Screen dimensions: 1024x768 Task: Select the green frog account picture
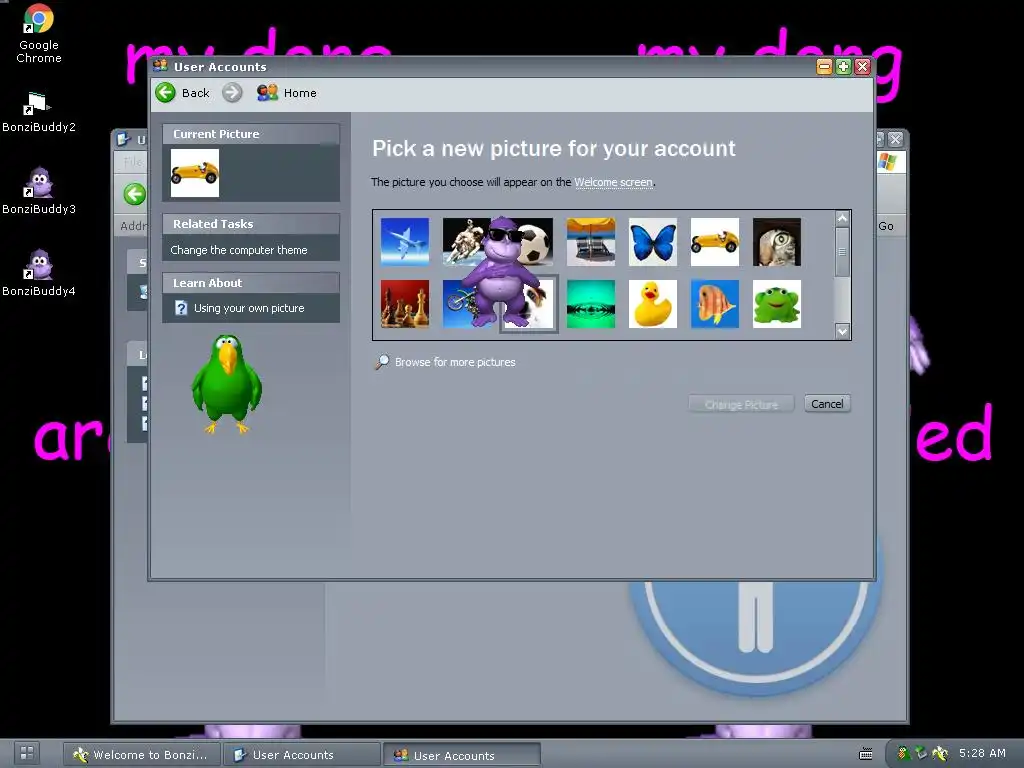click(x=776, y=304)
